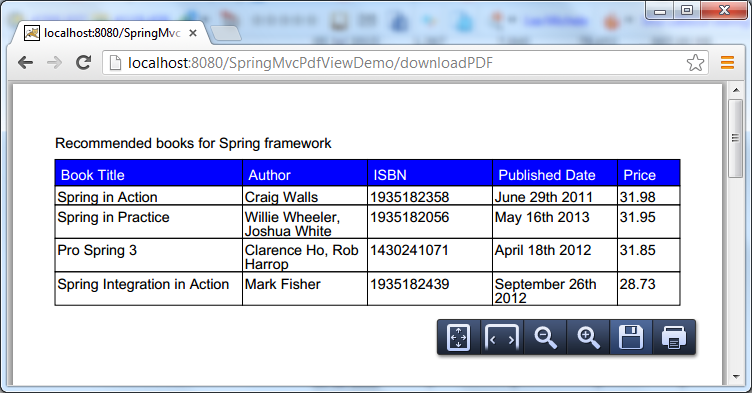
Task: Click the 'Pro Spring 3' cell
Action: [149, 256]
